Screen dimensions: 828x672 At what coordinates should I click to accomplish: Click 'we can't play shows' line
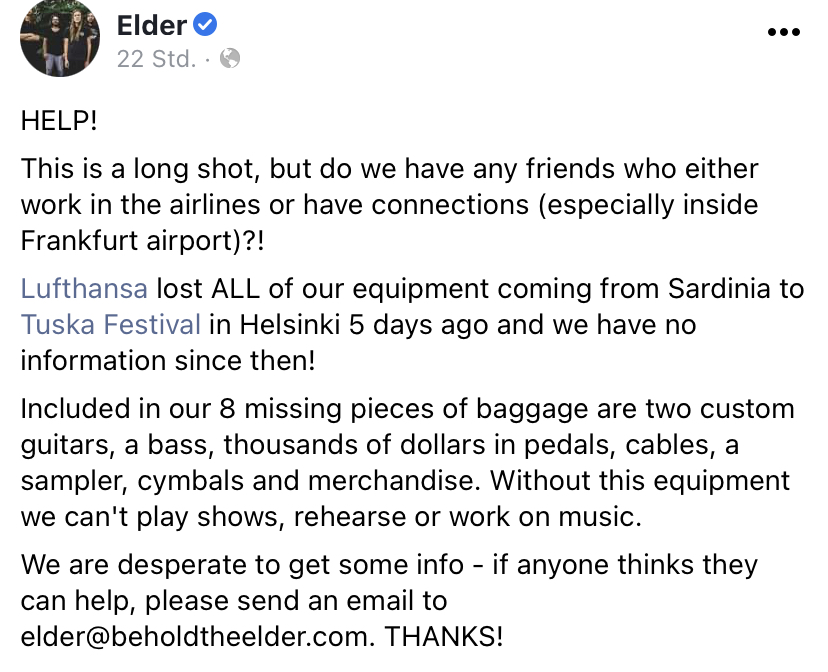[331, 517]
